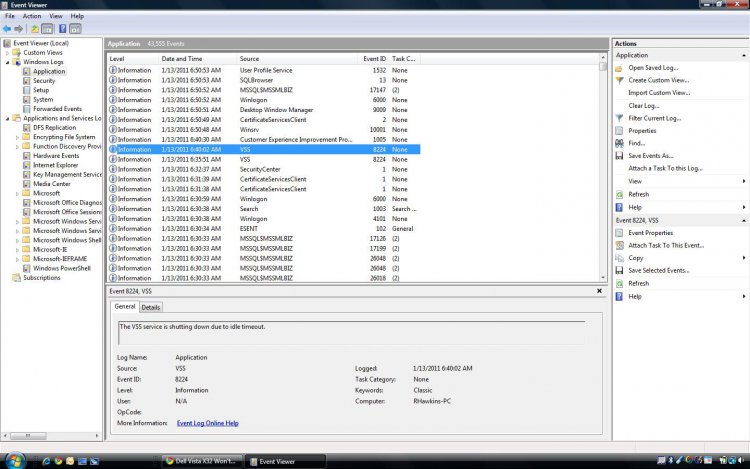Open the View submenu arrow in Actions

(x=744, y=181)
